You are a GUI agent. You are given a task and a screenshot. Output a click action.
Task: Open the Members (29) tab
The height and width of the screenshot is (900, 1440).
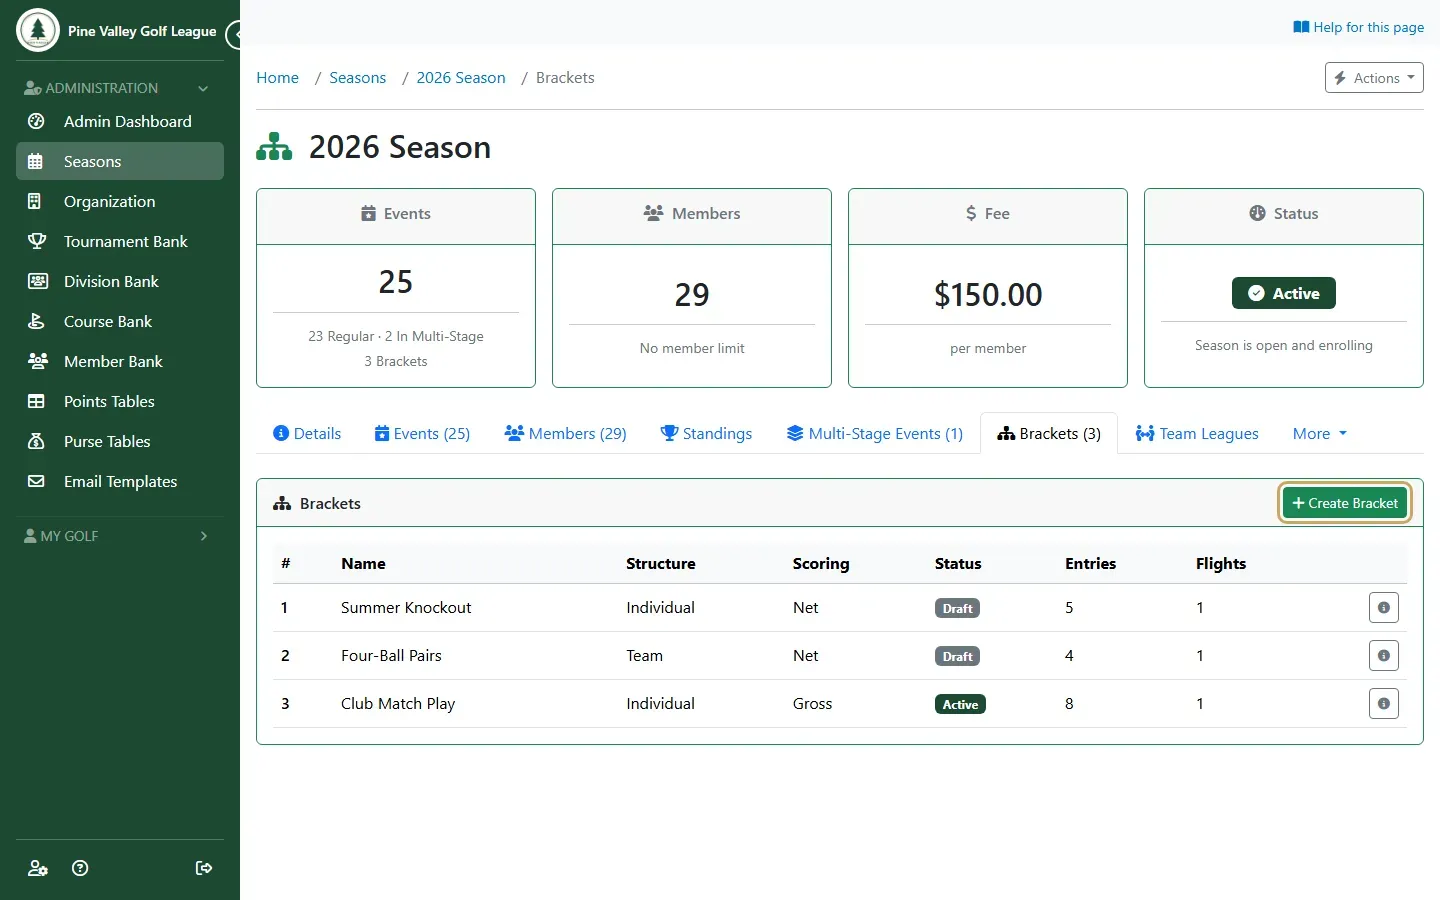click(x=566, y=433)
